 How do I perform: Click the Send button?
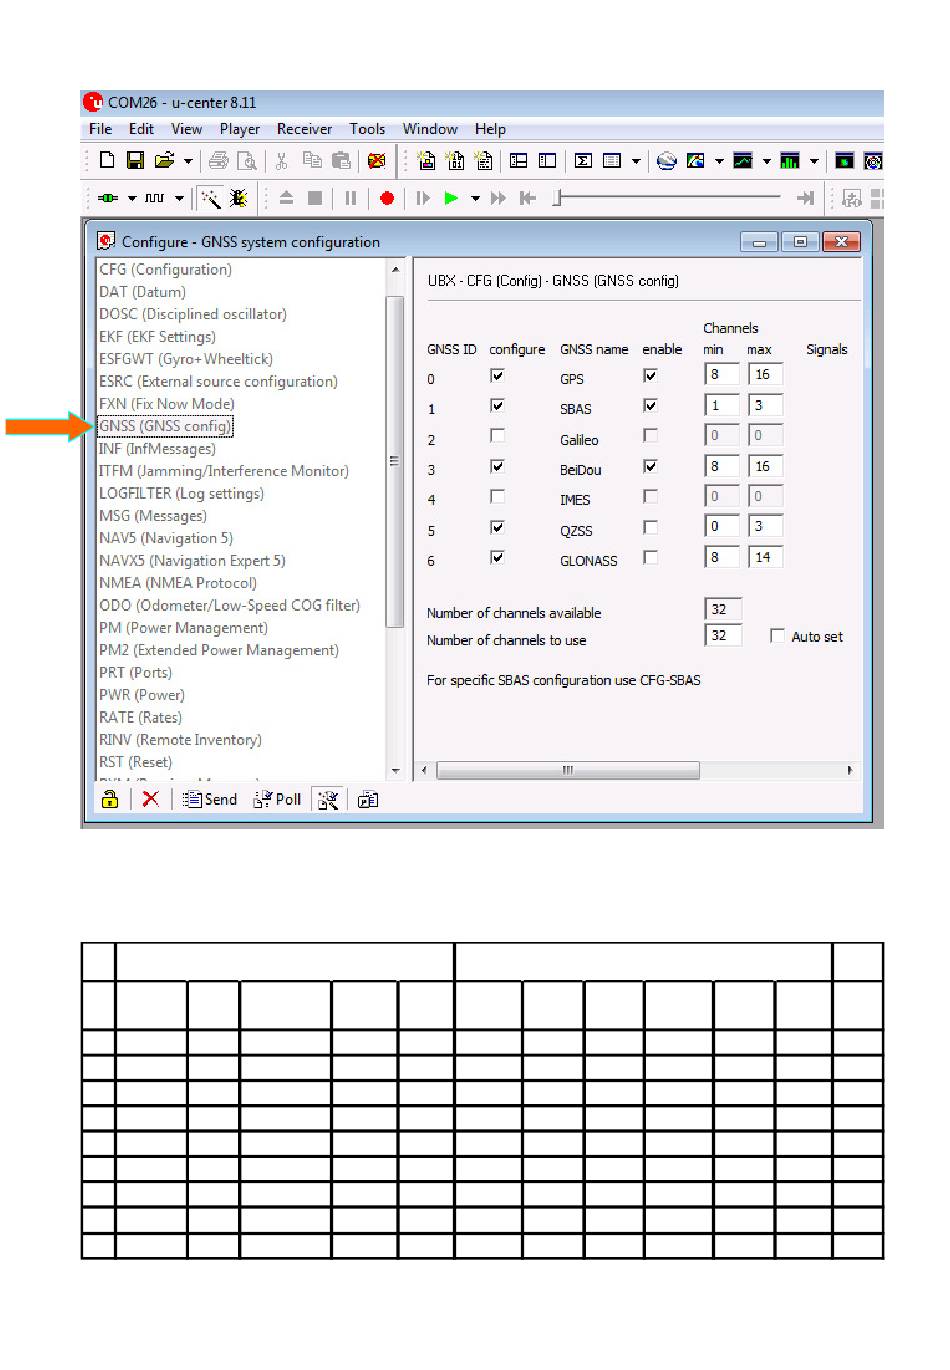(x=210, y=799)
